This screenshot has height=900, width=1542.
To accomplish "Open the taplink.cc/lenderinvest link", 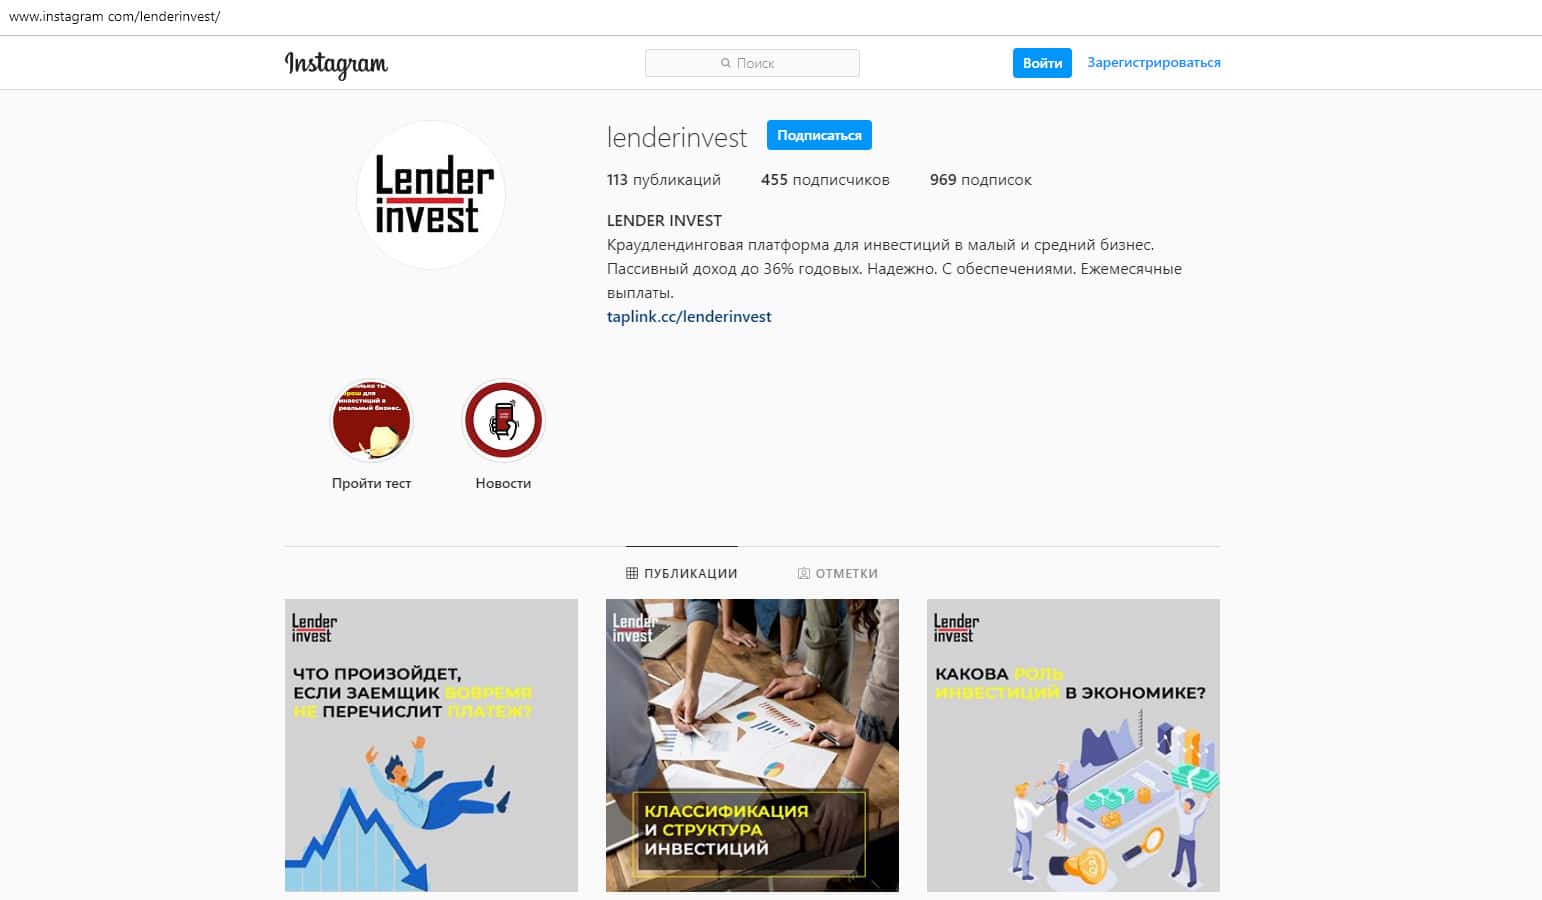I will 689,316.
